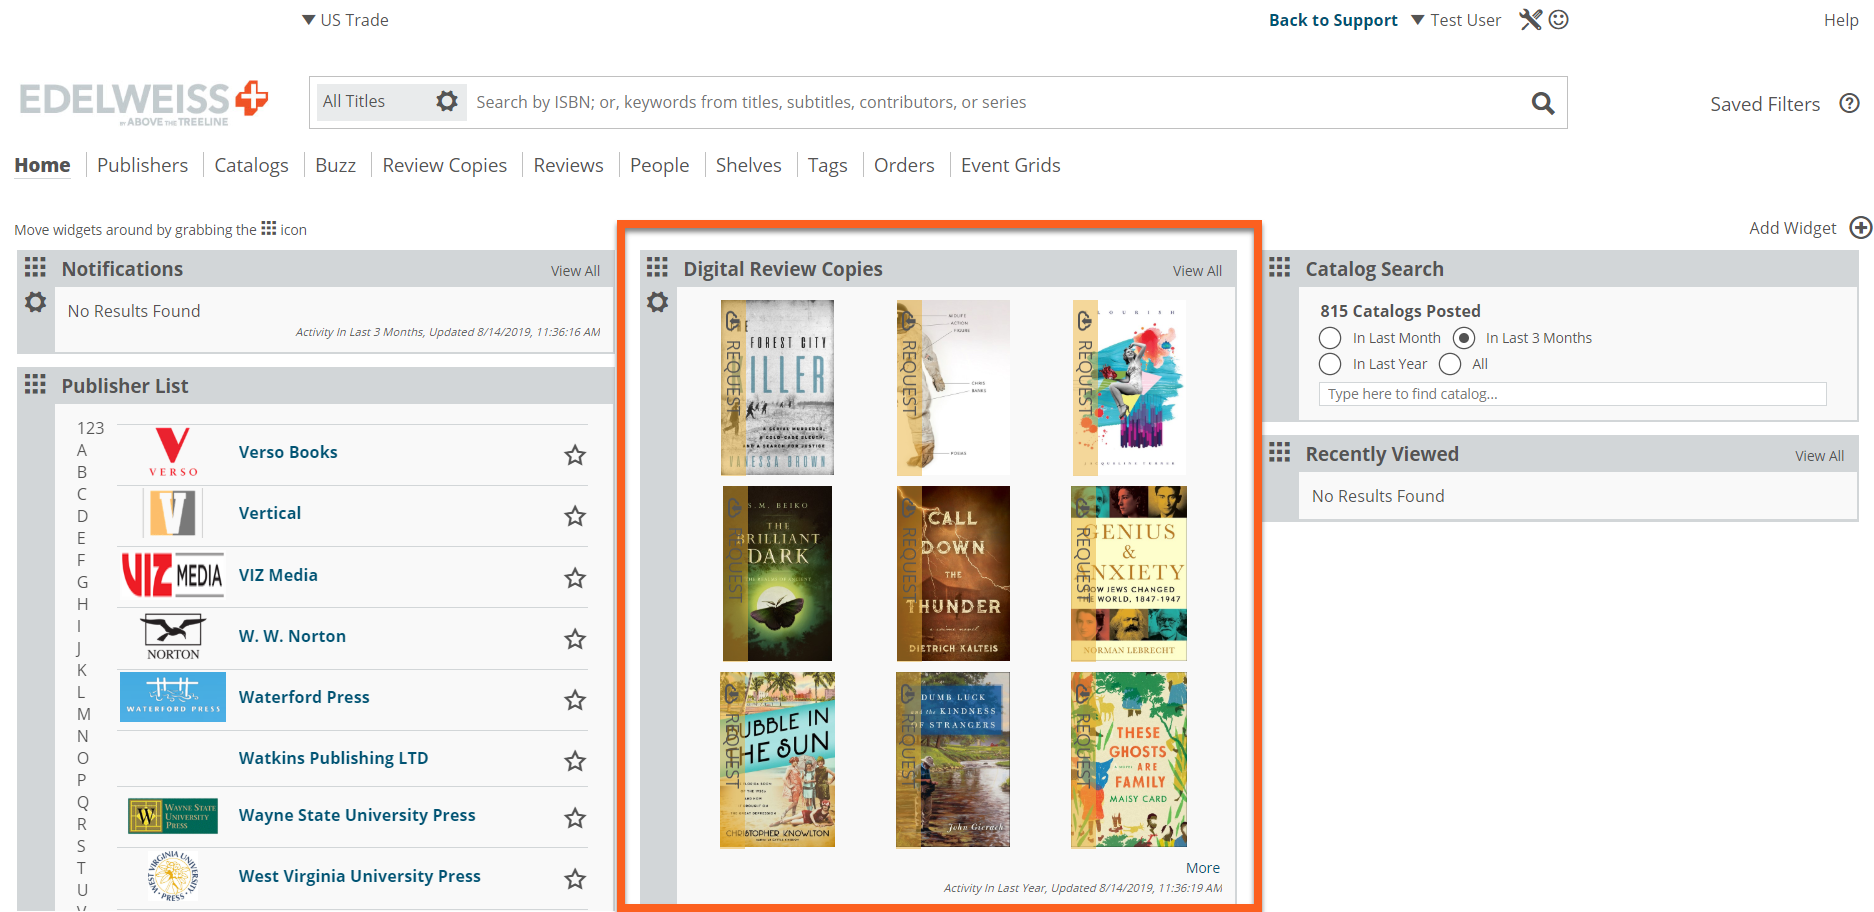Open the Reviews tab

click(568, 165)
